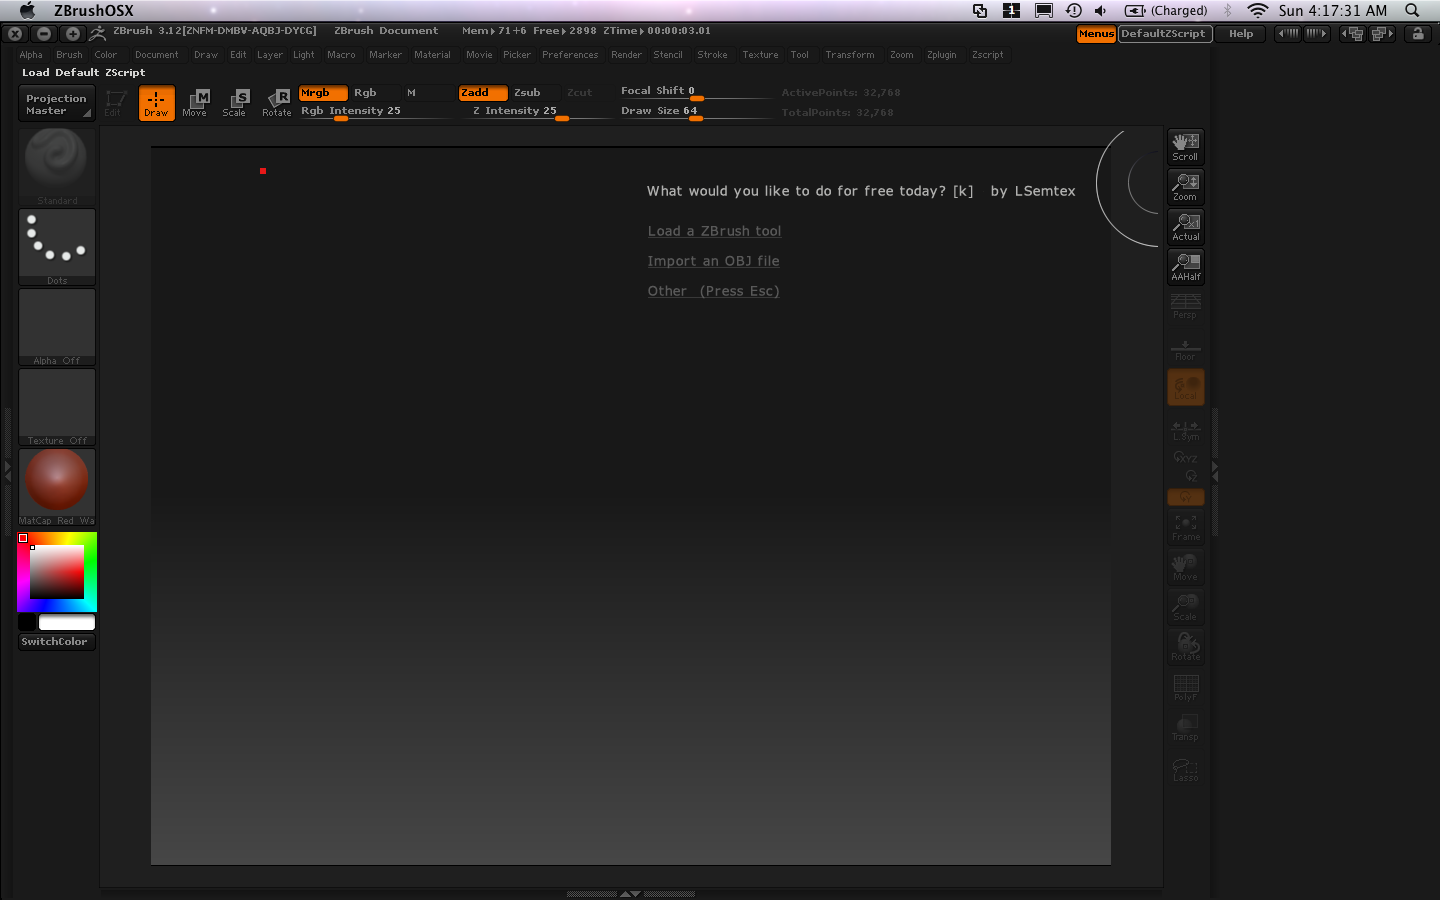The height and width of the screenshot is (900, 1440).
Task: Select the Draw tool in the top toolbar
Action: click(x=156, y=103)
